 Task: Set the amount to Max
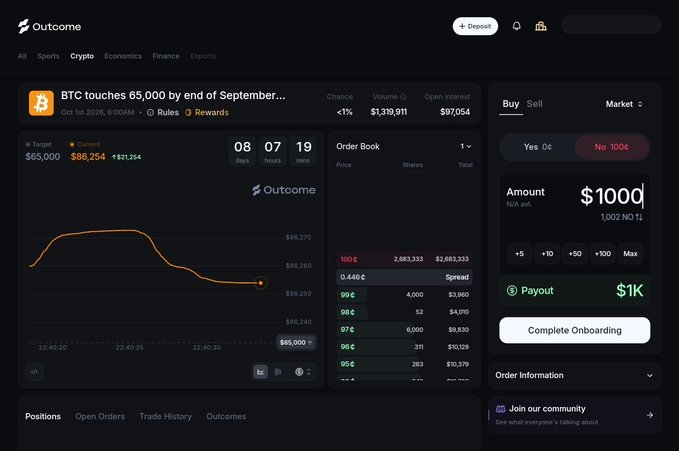pyautogui.click(x=630, y=254)
